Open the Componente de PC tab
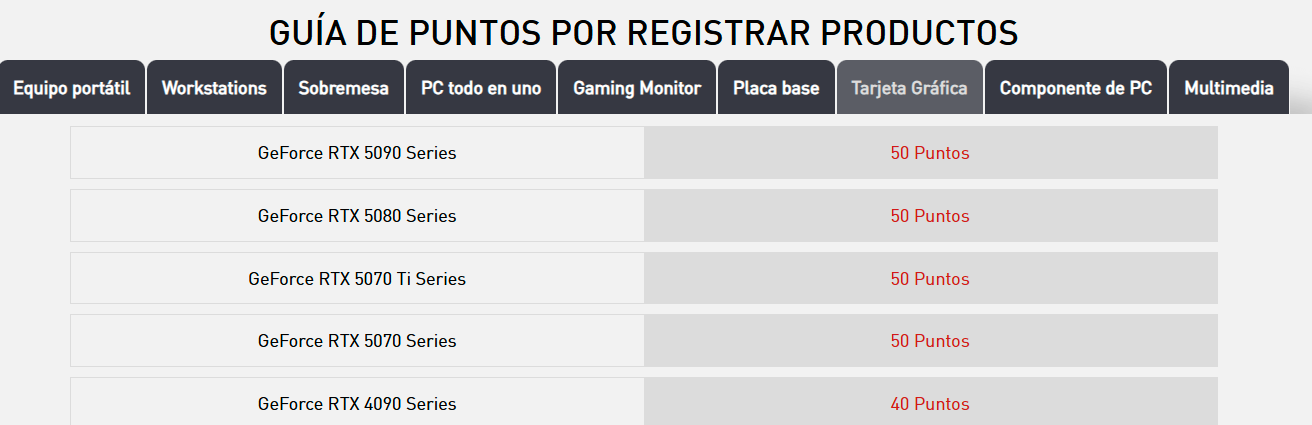 1075,88
